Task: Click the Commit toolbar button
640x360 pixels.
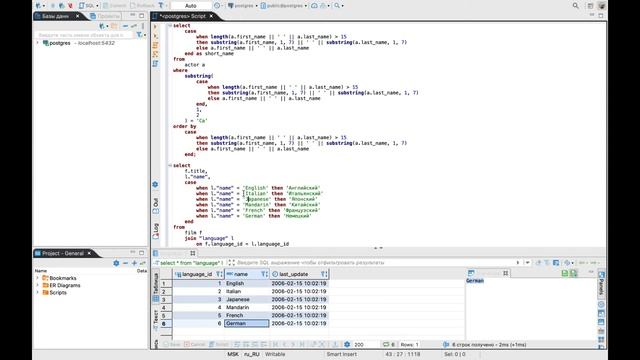Action: click(114, 6)
